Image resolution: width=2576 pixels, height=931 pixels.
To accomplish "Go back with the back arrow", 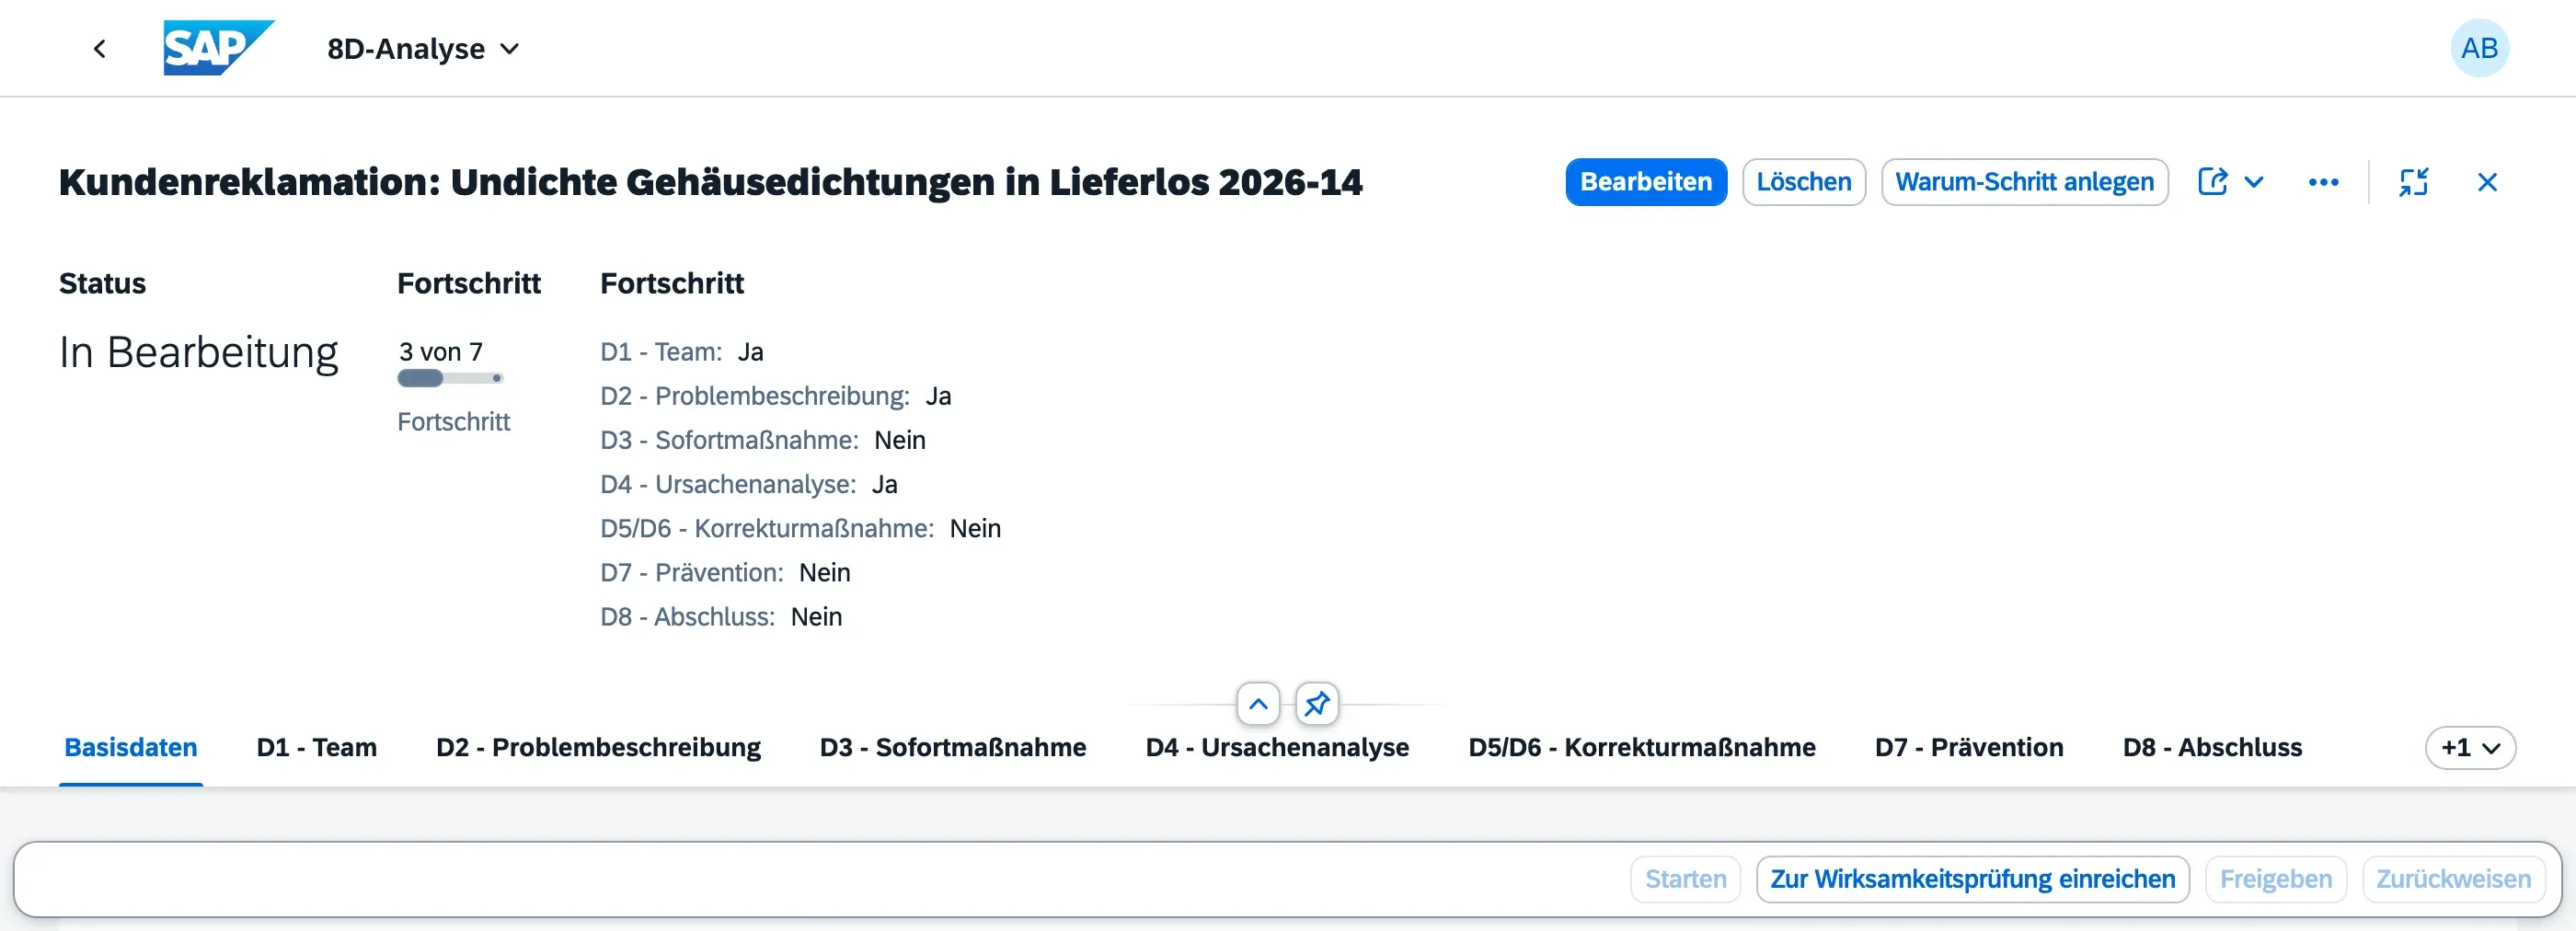I will point(99,48).
